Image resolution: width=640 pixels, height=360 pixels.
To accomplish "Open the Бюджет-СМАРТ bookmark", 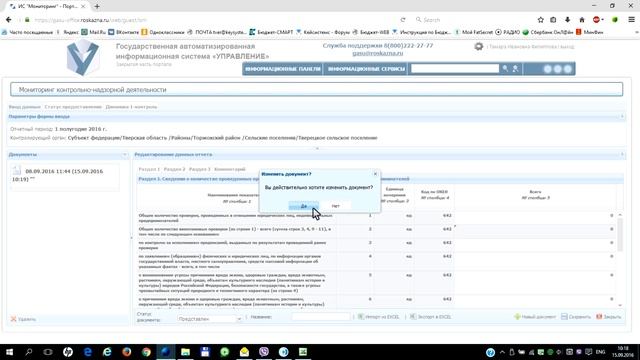I will [x=271, y=32].
